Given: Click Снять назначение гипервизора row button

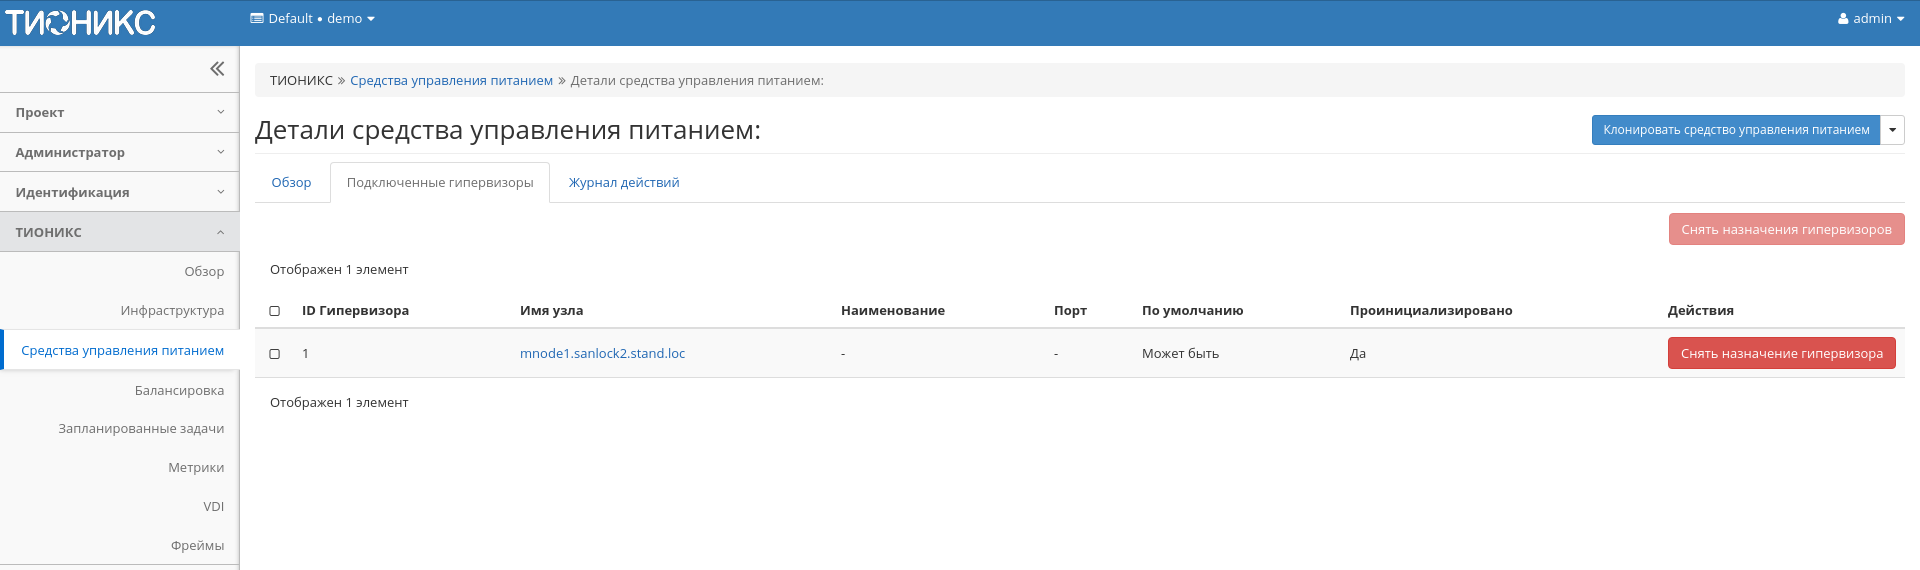Looking at the screenshot, I should pos(1781,354).
